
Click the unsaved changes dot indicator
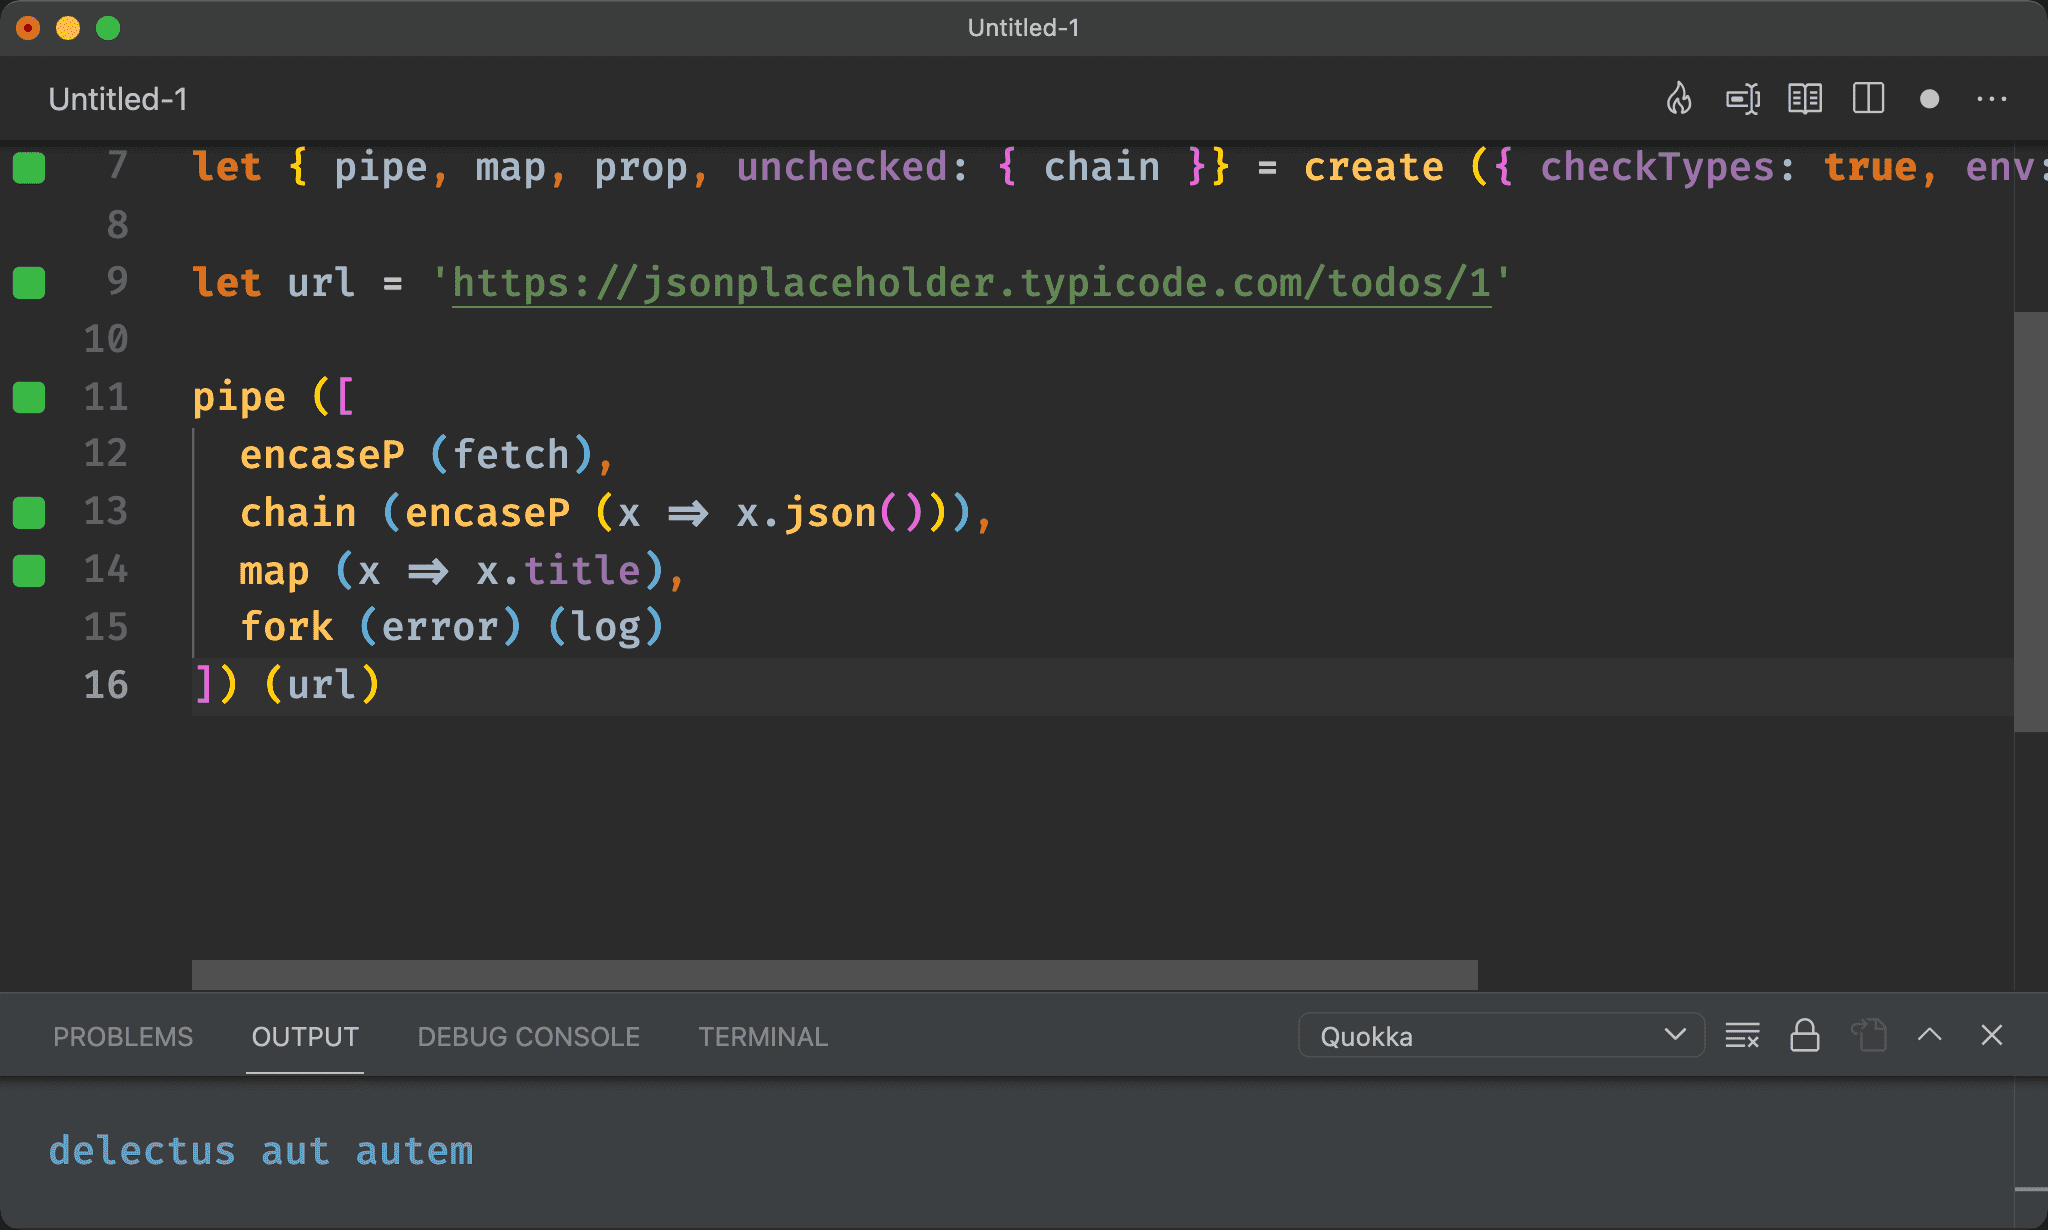[x=1930, y=99]
